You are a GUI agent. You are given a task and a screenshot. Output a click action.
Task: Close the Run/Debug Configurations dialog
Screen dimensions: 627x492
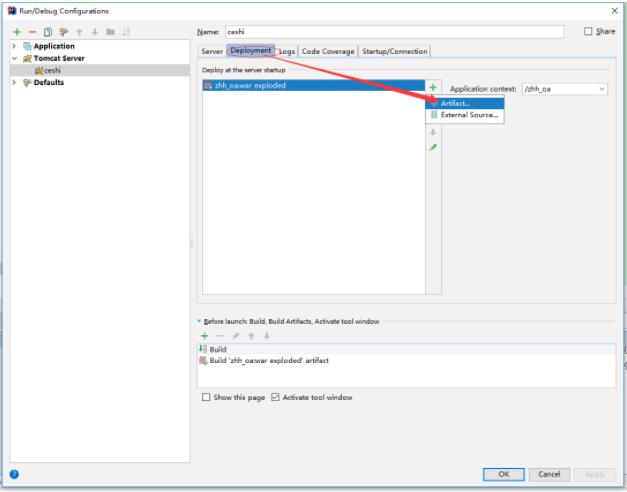point(615,11)
